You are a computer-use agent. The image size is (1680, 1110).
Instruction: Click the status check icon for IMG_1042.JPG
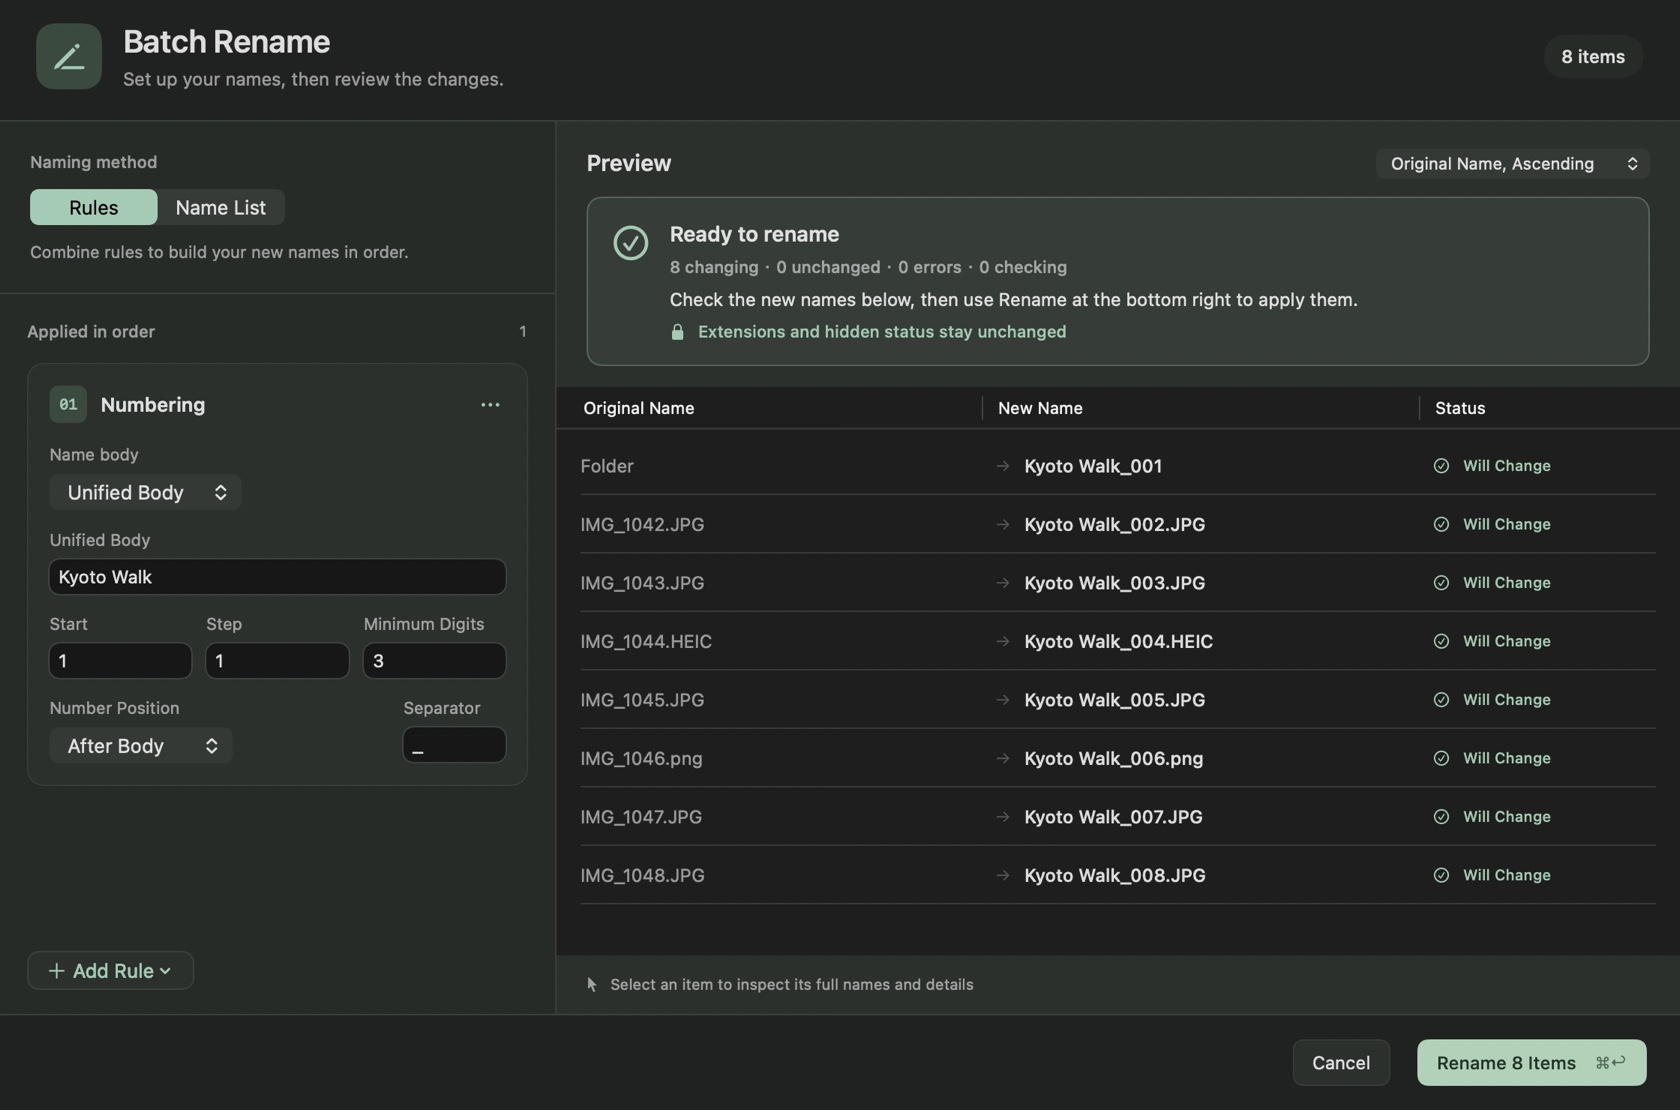point(1441,524)
